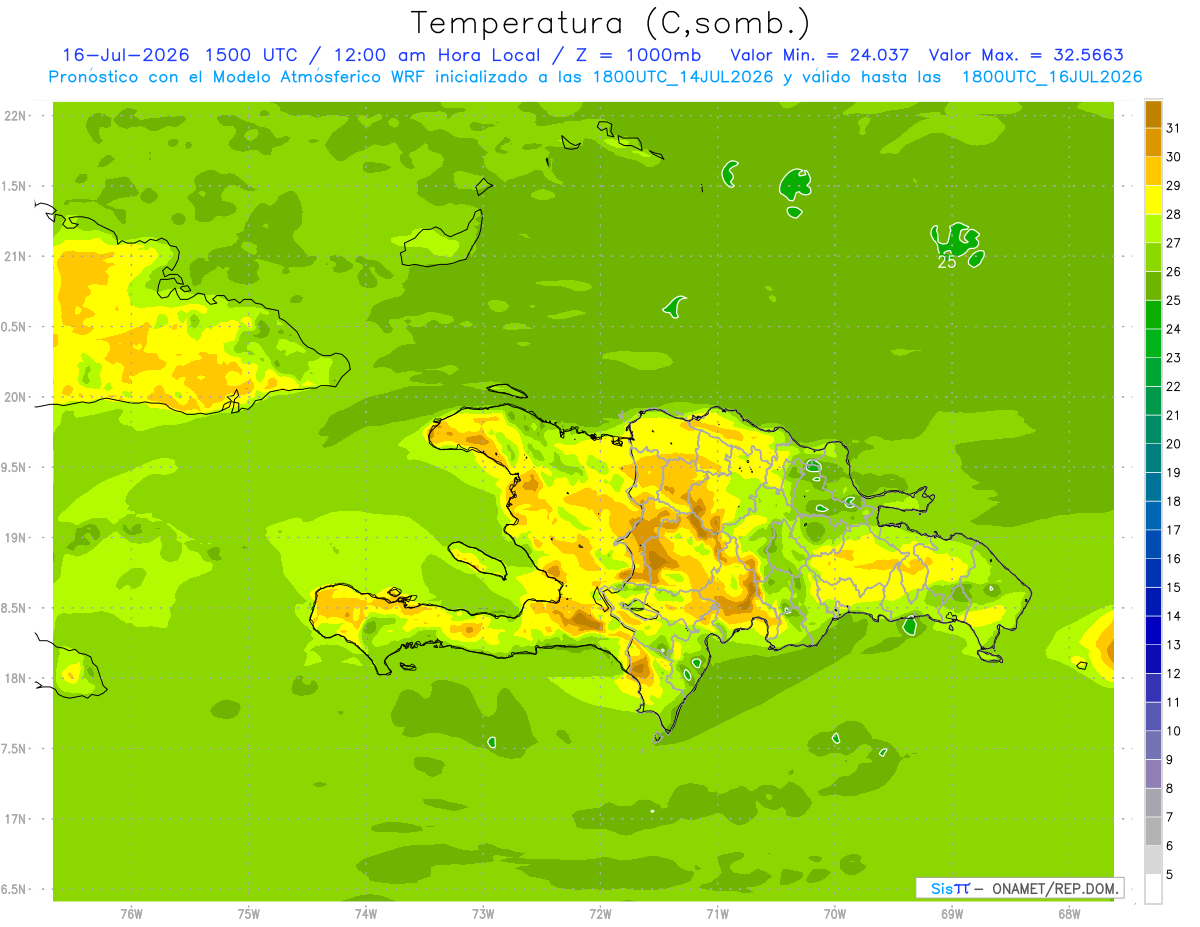Click the color bar value "13"
The height and width of the screenshot is (927, 1200).
1174,645
